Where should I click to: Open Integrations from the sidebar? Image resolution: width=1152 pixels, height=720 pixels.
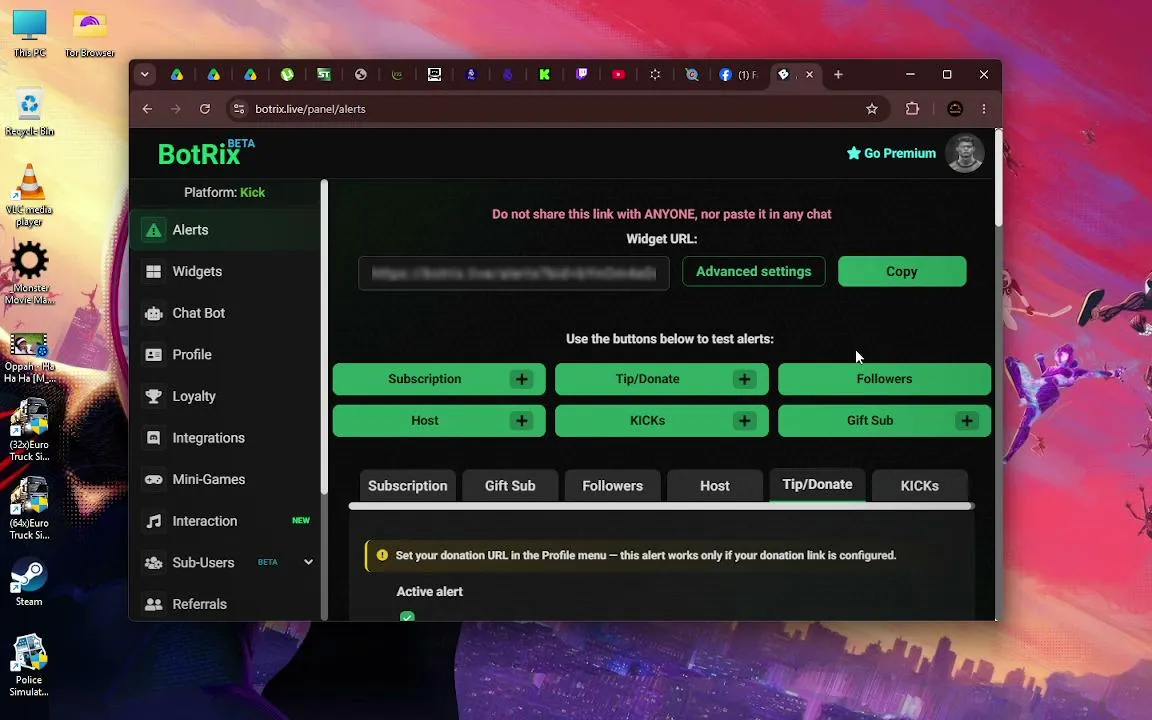(x=225, y=438)
